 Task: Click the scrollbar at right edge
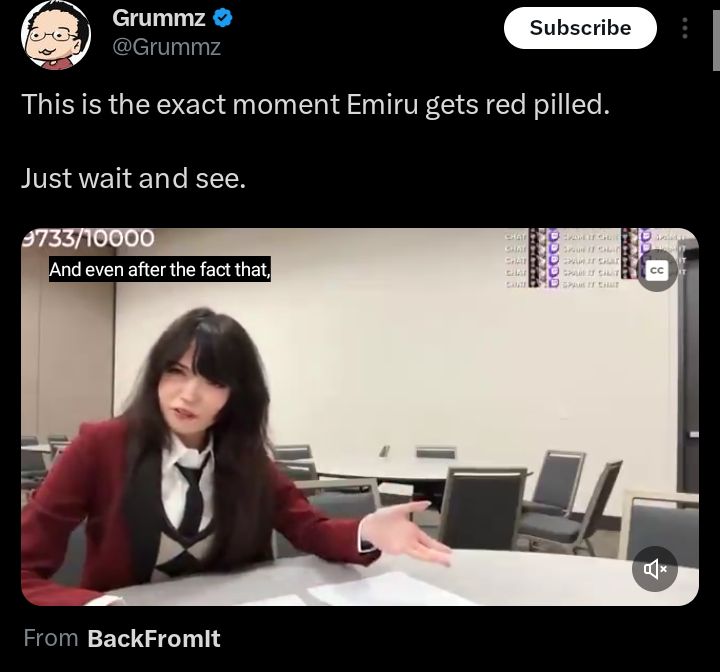pyautogui.click(x=716, y=40)
